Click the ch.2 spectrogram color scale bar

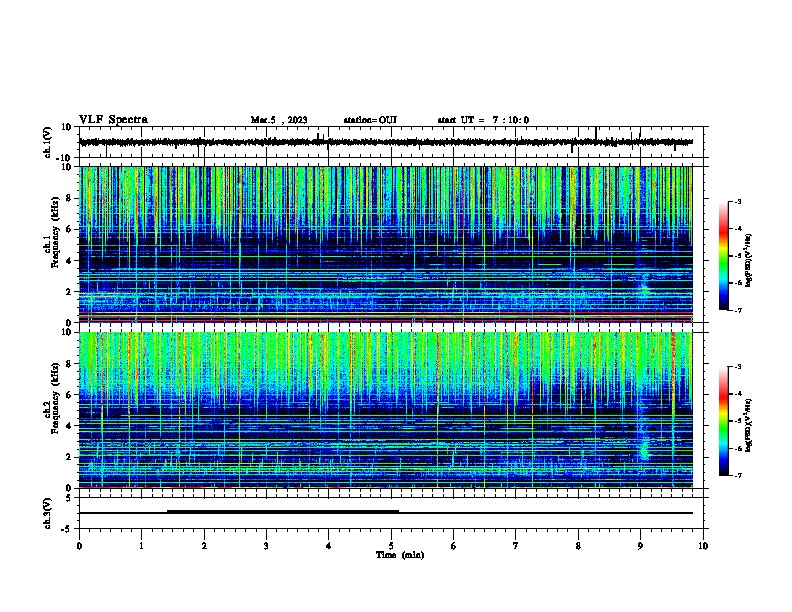[x=723, y=421]
